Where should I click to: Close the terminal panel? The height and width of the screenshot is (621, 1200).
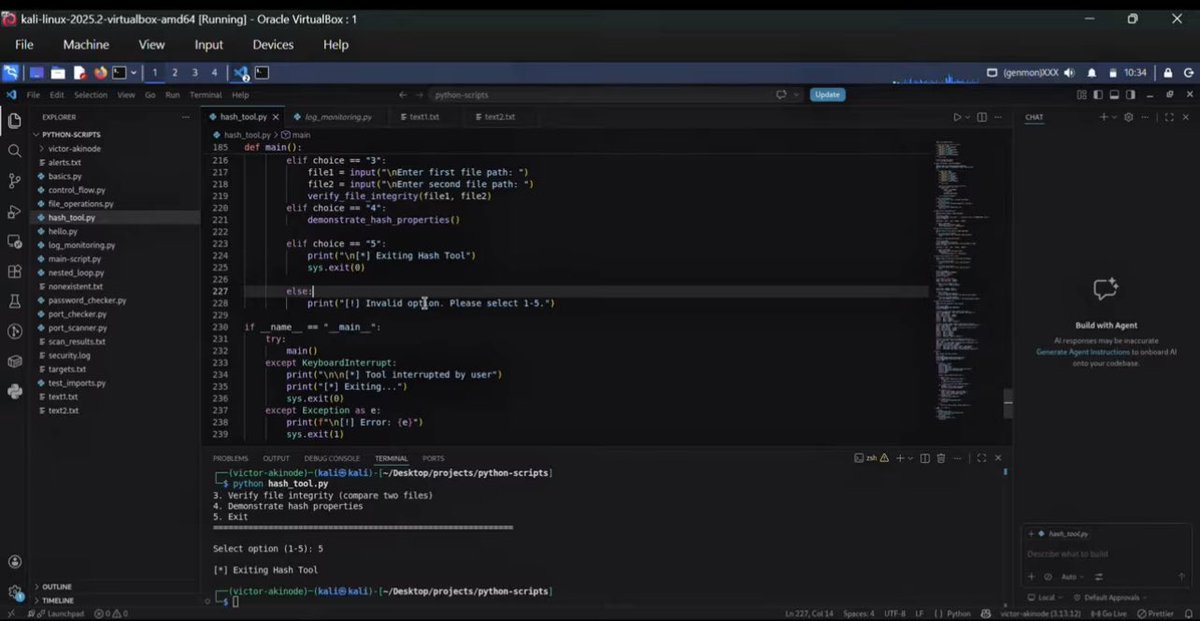(998, 458)
